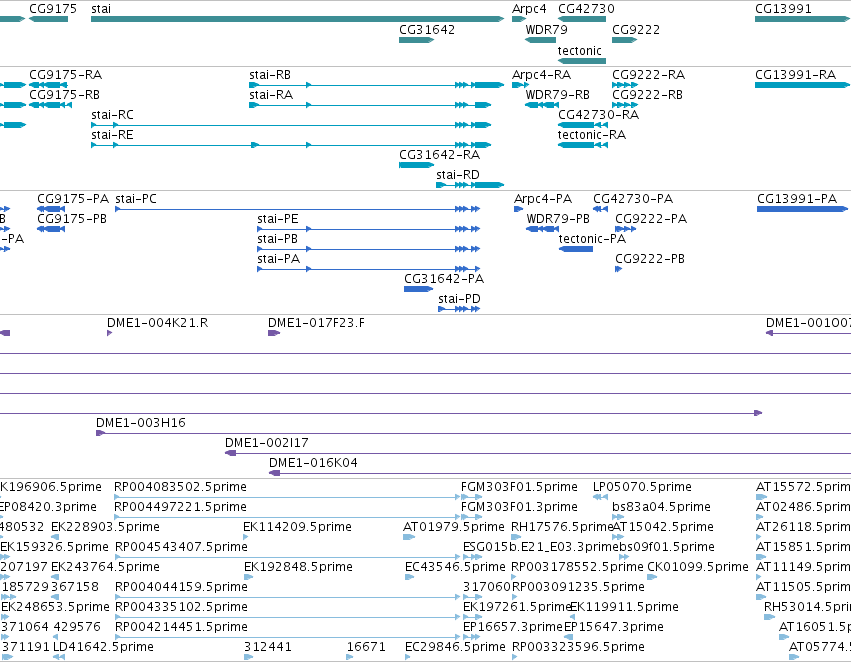Click BAC end DME1-004K21.R
851x662 pixels.
click(110, 333)
